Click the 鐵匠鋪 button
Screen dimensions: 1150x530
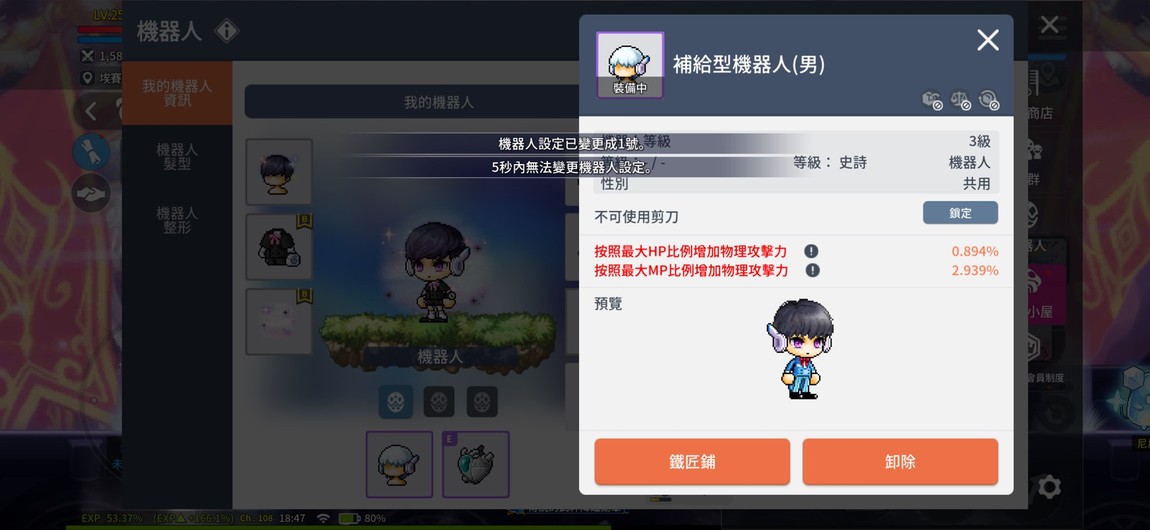coord(692,462)
